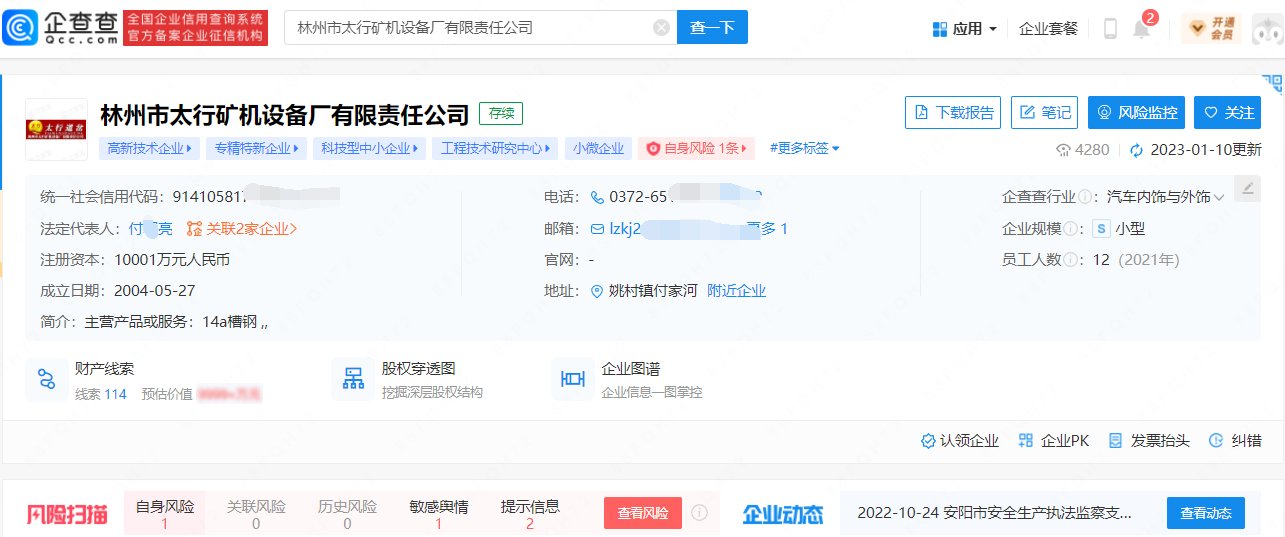Image resolution: width=1285 pixels, height=537 pixels.
Task: Click the location pin icon beside 地址
Action: tap(598, 291)
